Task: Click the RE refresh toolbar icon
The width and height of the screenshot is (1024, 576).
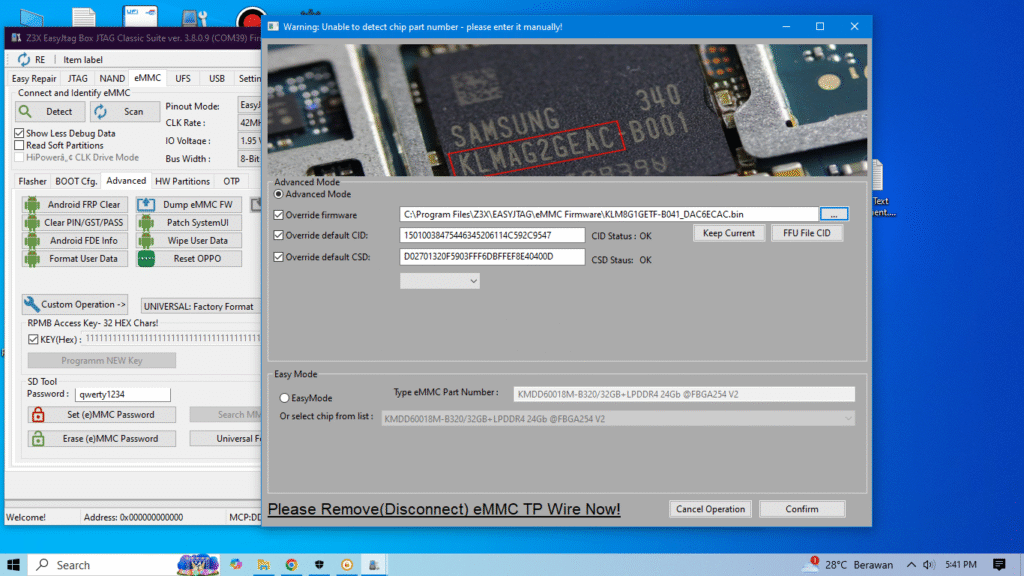Action: (24, 59)
